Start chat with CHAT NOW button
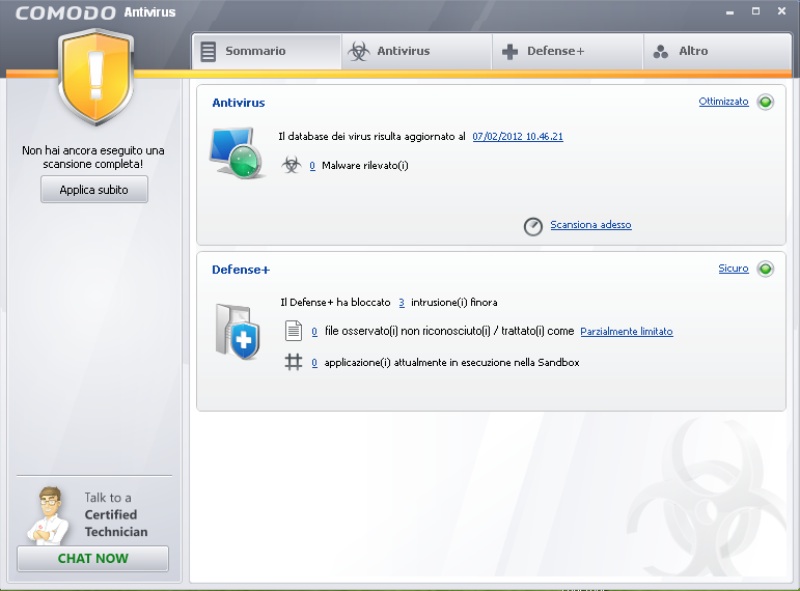Image resolution: width=800 pixels, height=591 pixels. (x=93, y=558)
